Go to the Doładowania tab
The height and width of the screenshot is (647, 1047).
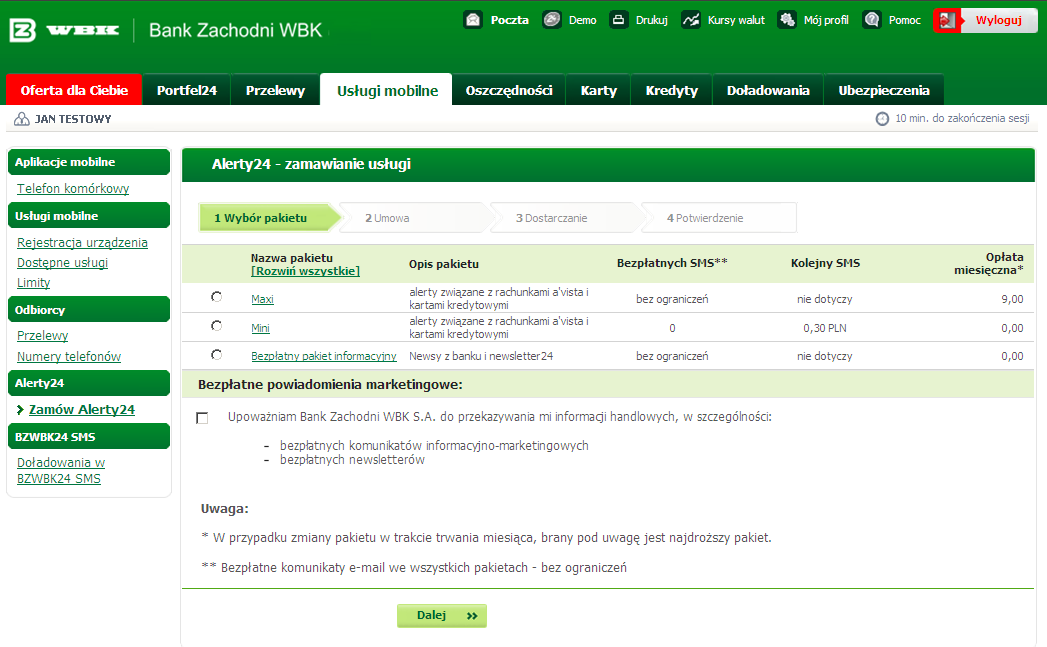[x=768, y=90]
